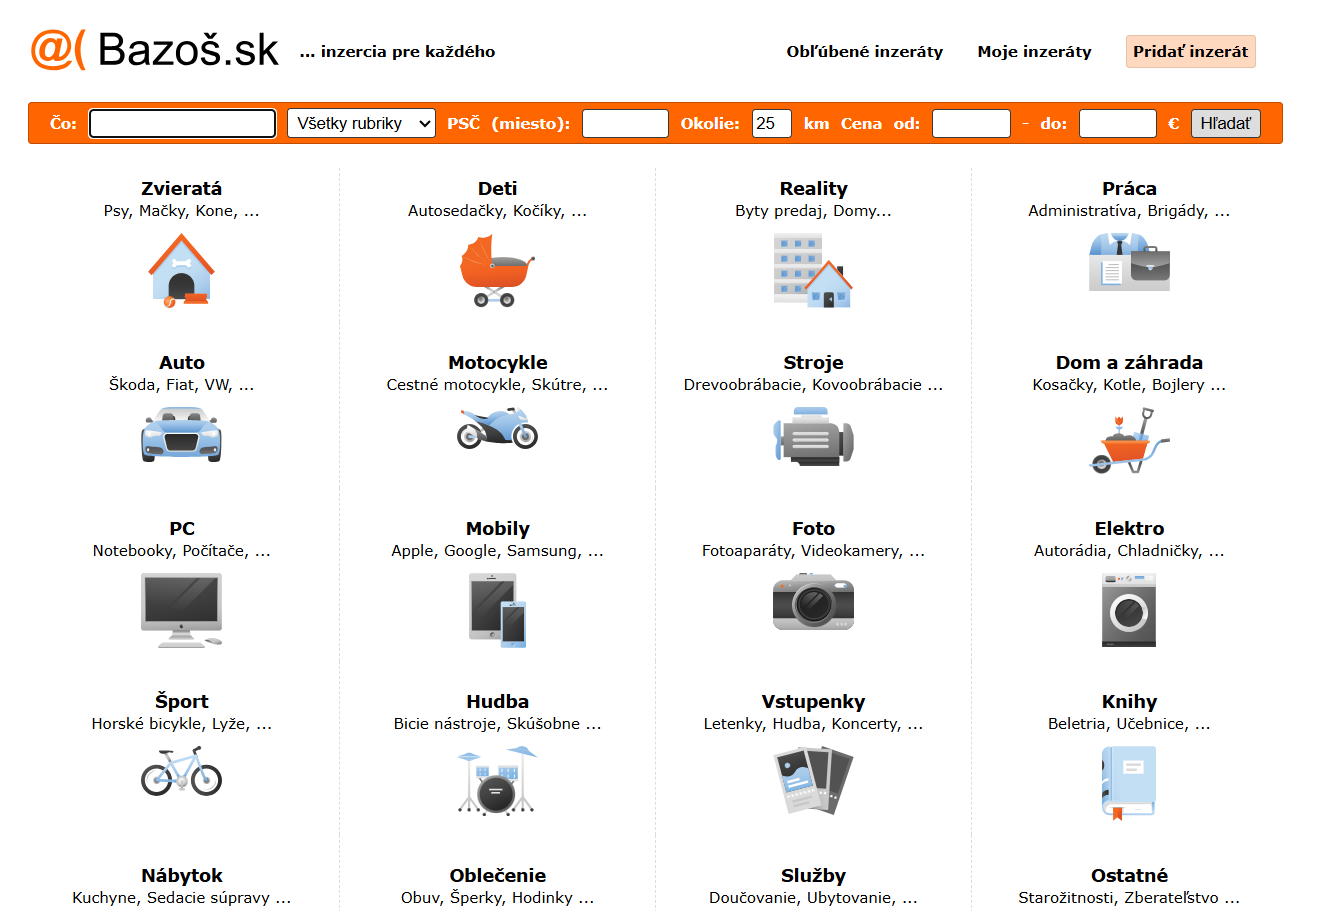Click the dog house icon under Zvieratá
The image size is (1322, 911).
point(181,270)
